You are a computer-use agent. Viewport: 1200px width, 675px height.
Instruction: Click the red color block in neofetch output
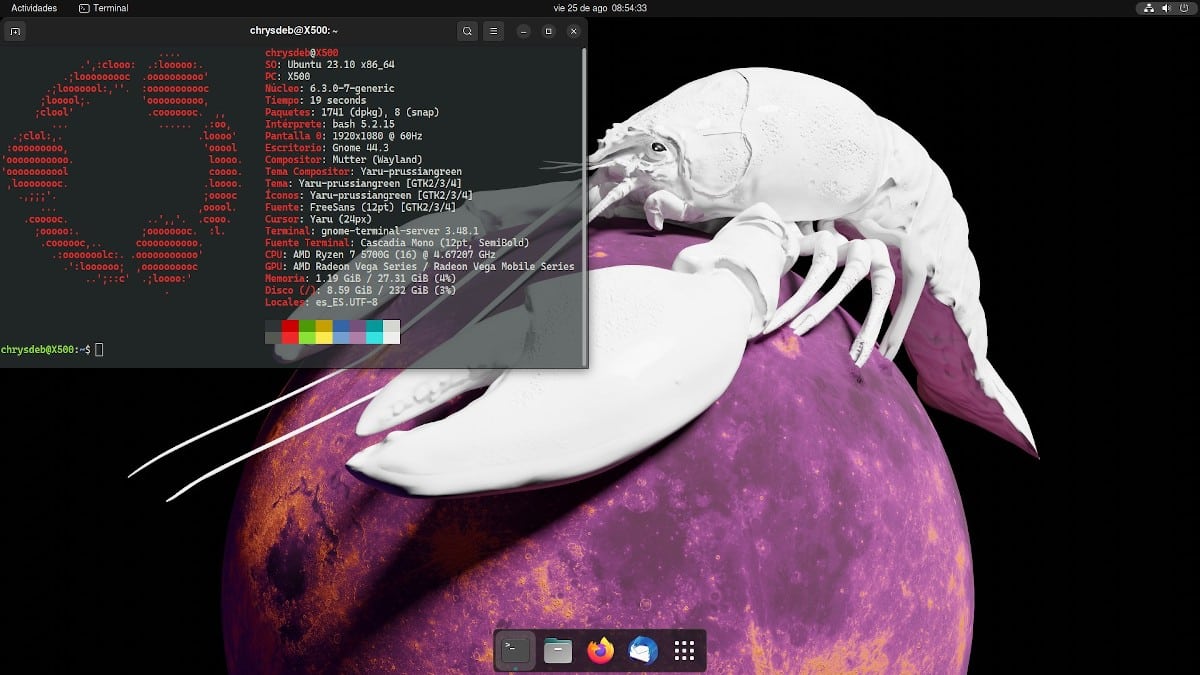point(290,332)
